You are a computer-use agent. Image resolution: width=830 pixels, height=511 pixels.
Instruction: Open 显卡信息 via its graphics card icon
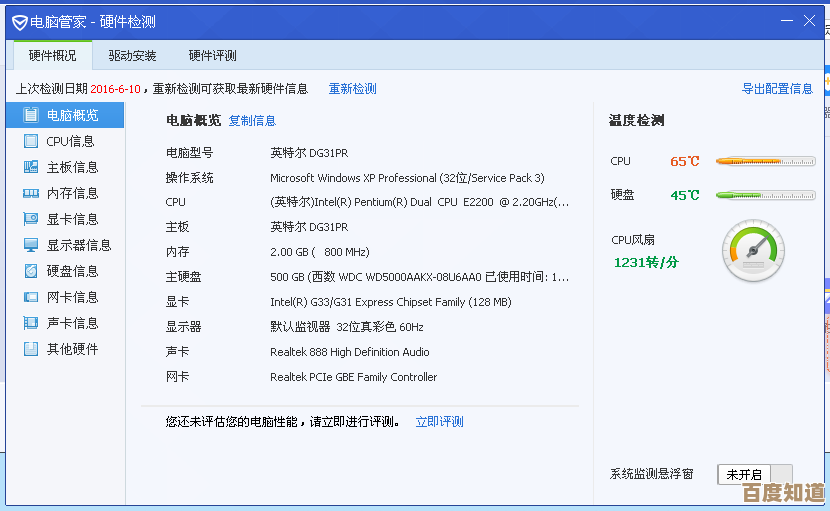(x=30, y=219)
